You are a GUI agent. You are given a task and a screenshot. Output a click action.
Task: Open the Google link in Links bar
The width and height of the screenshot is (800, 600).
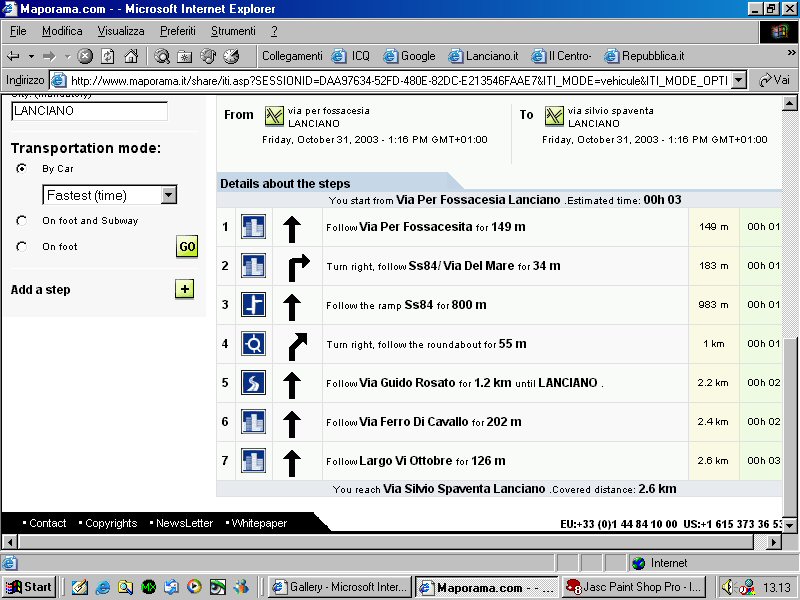click(409, 56)
